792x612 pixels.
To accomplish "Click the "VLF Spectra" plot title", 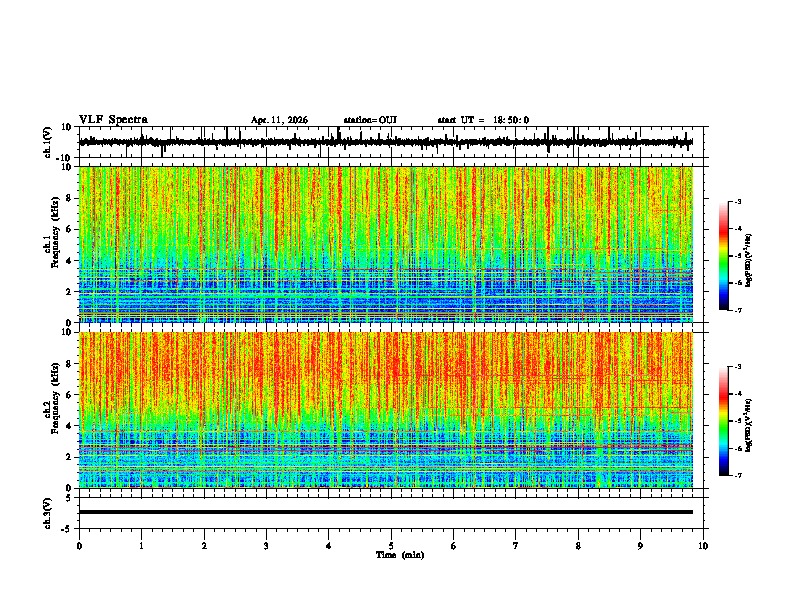I will pyautogui.click(x=113, y=120).
